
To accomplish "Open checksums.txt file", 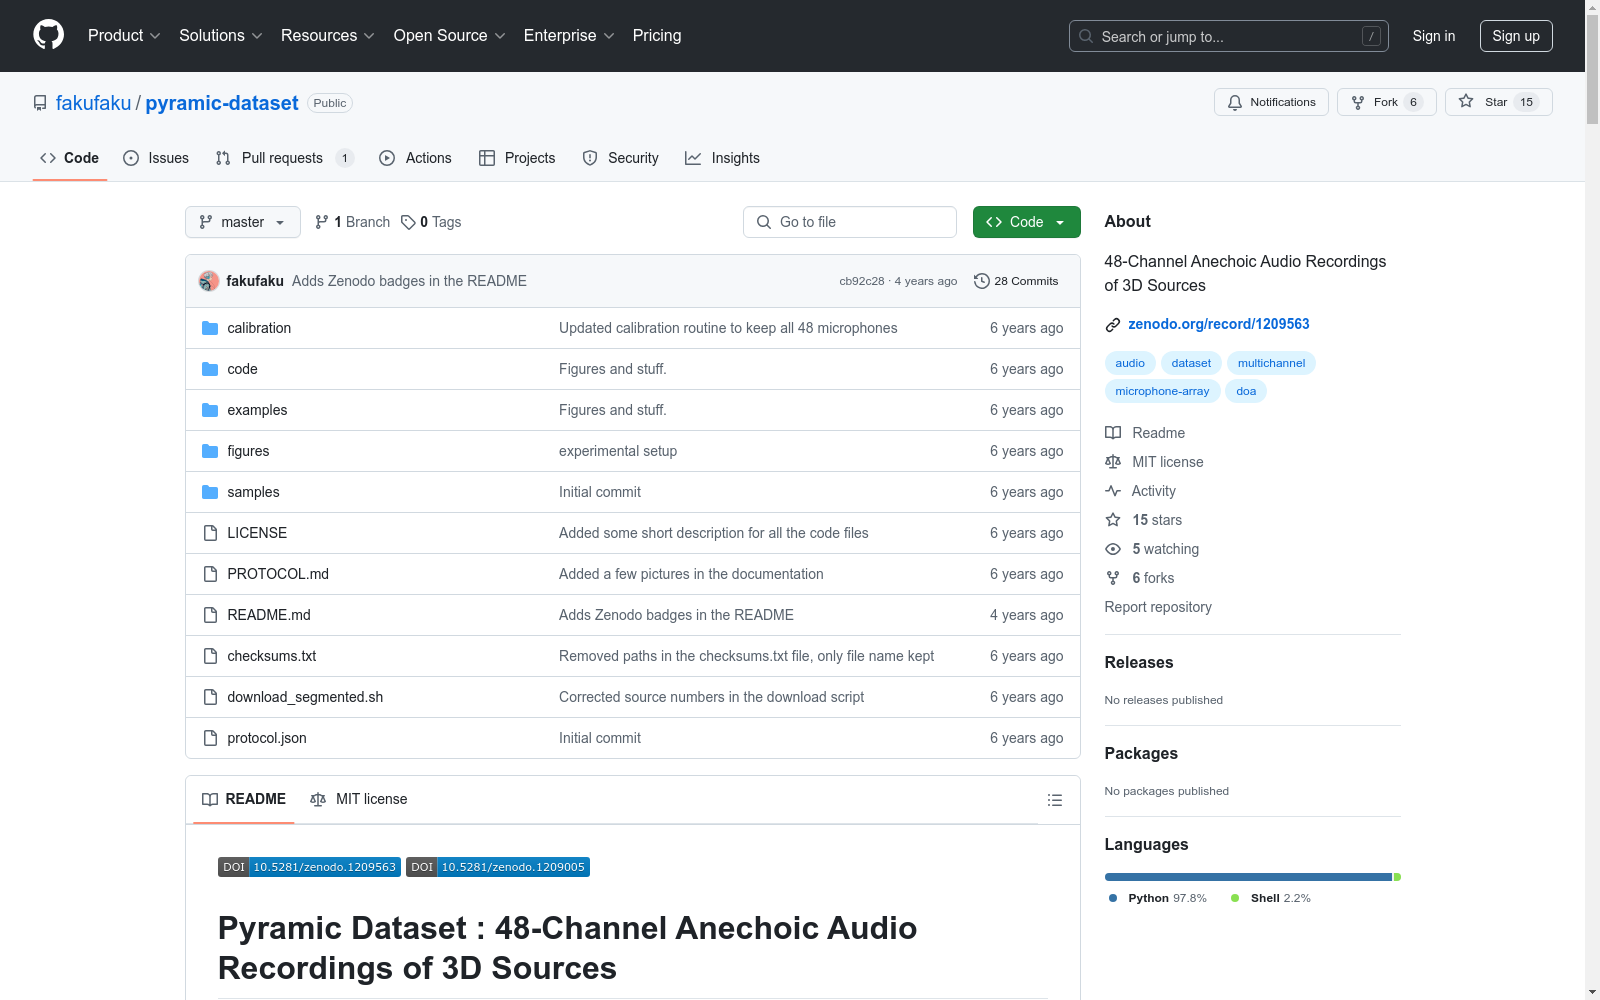I will point(272,656).
